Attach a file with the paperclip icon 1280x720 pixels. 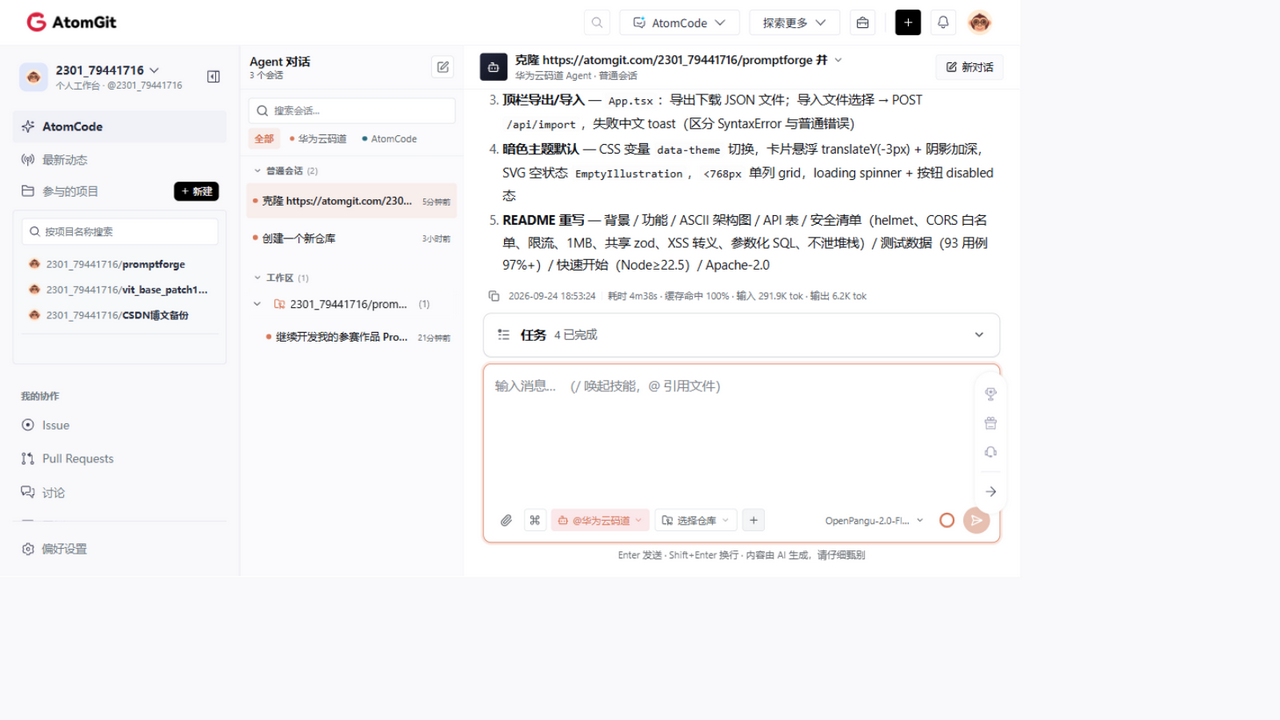[507, 520]
